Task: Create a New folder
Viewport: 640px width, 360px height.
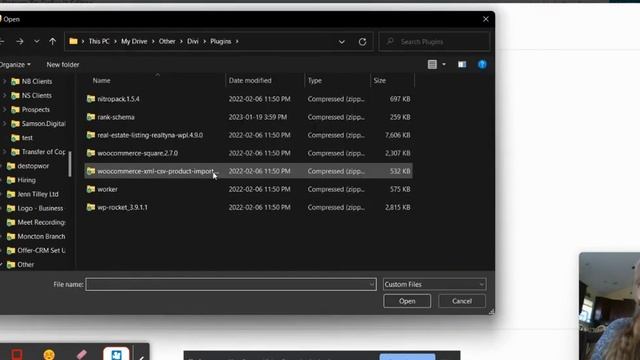Action: pyautogui.click(x=63, y=64)
